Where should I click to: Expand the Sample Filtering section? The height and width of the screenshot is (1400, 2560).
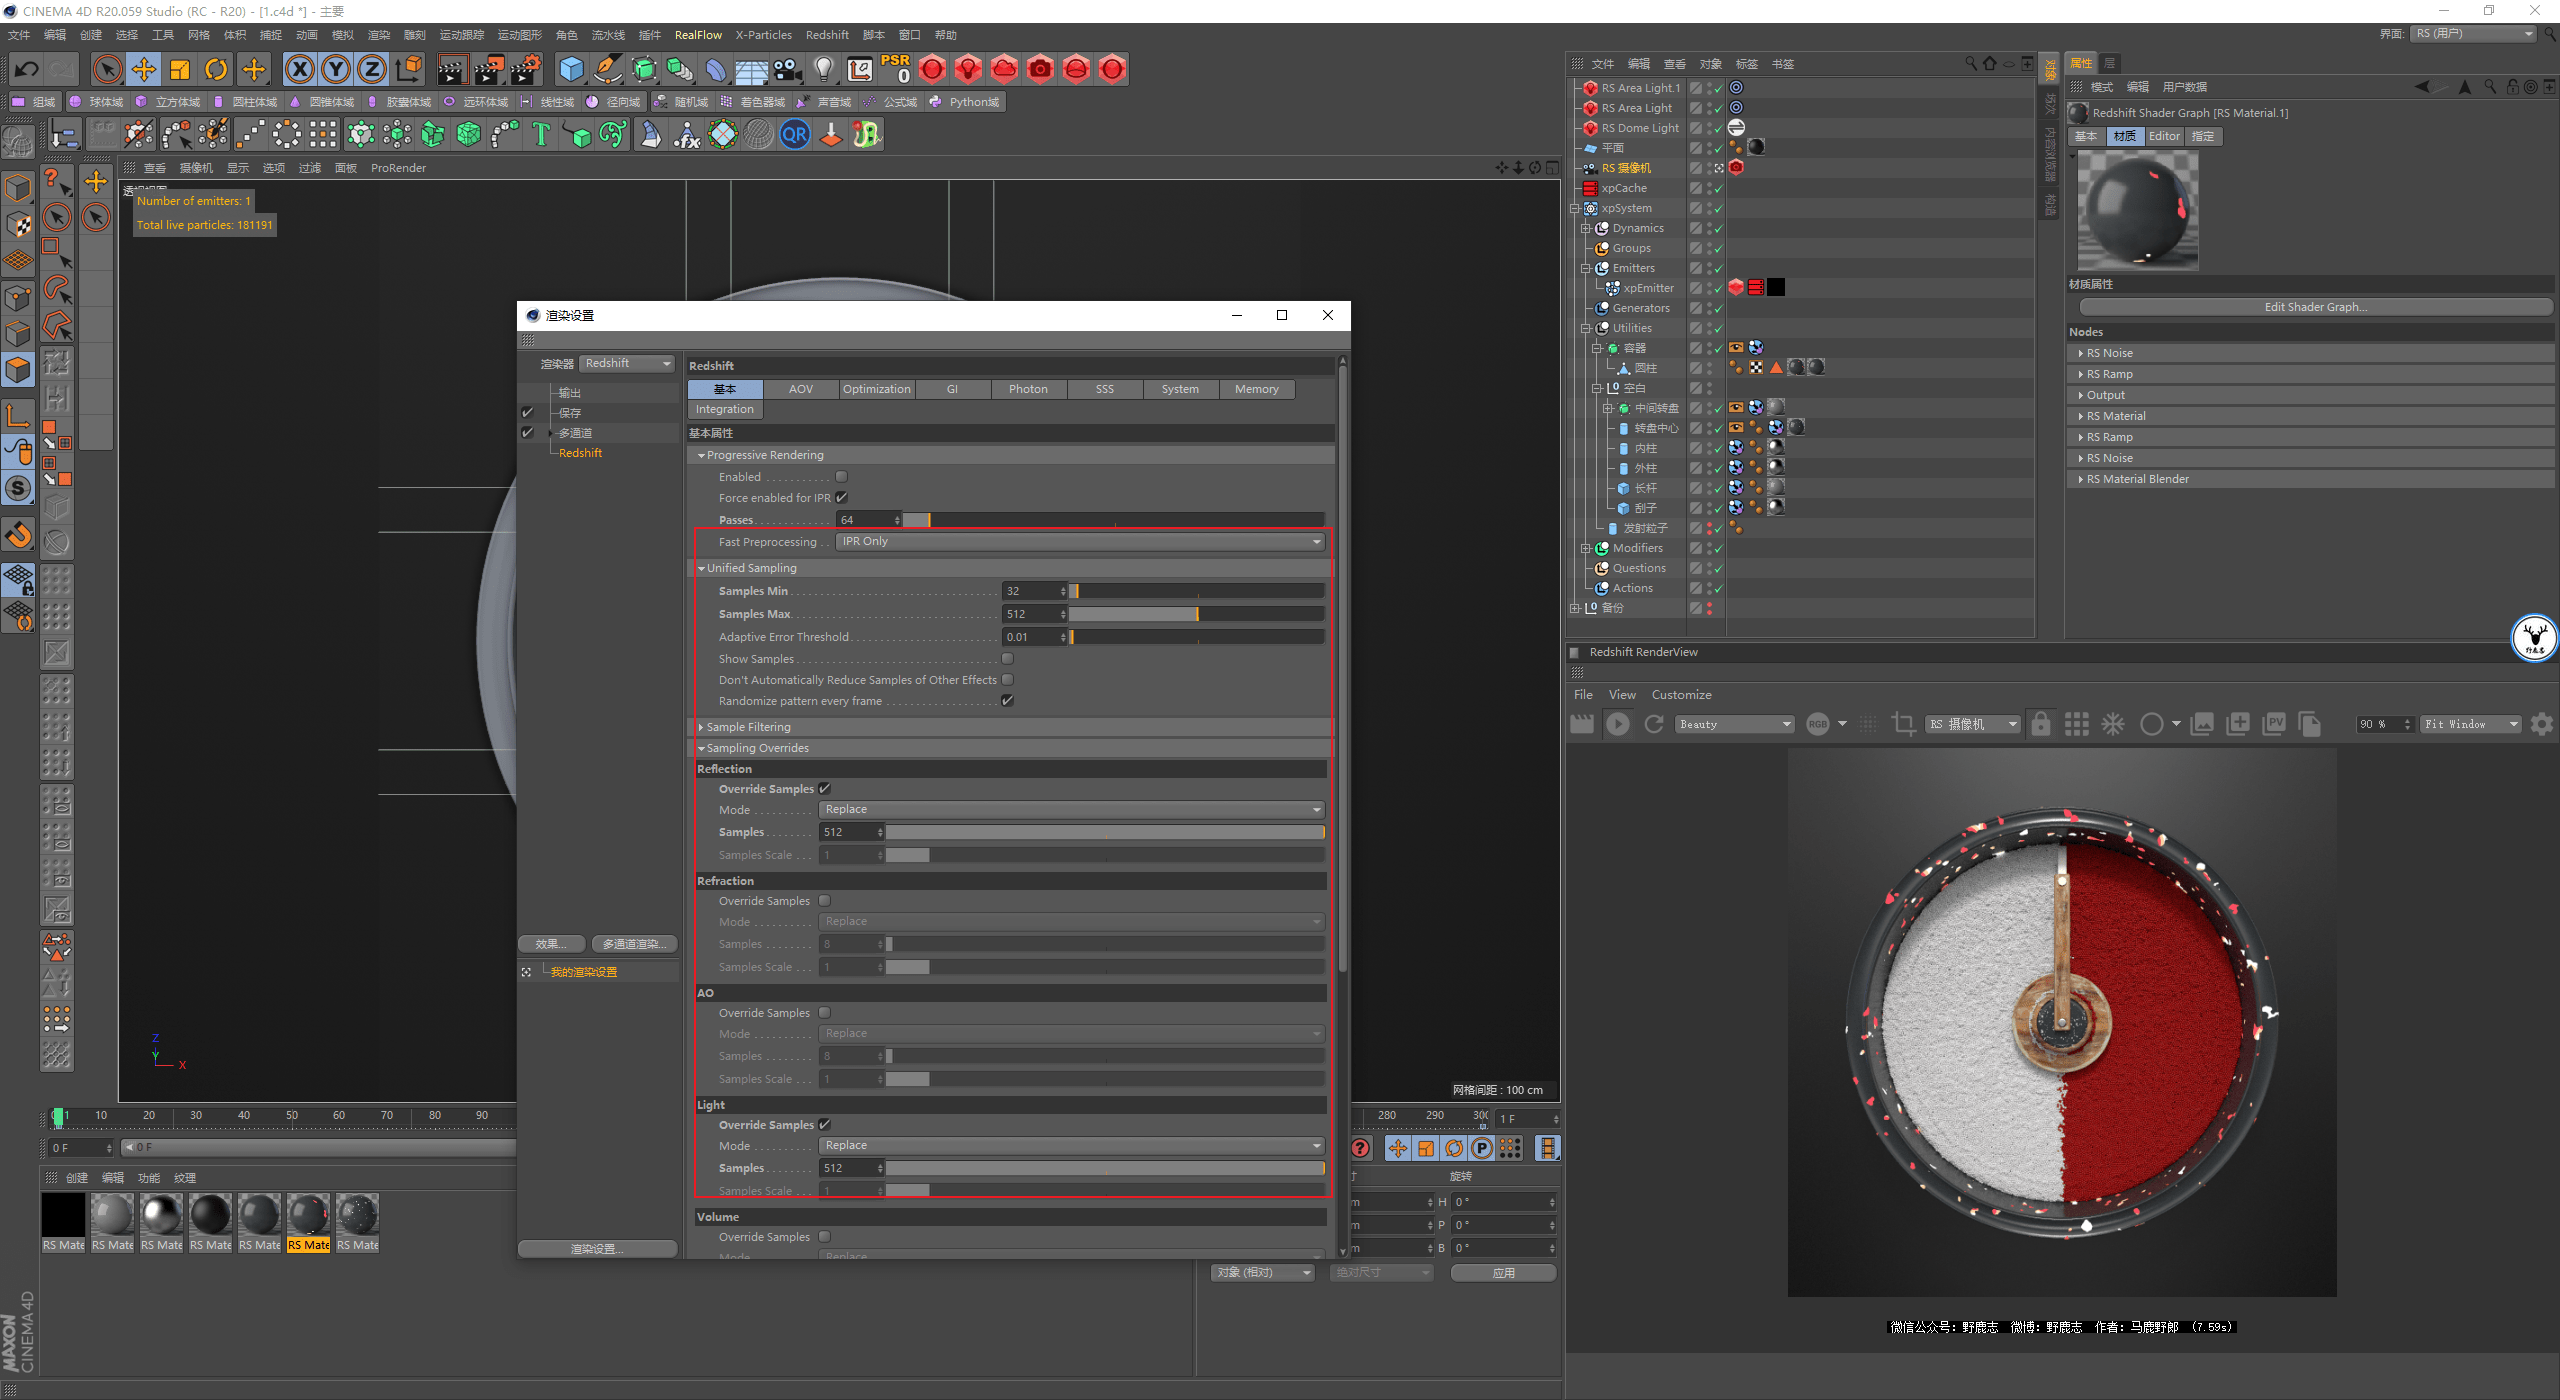tap(748, 727)
